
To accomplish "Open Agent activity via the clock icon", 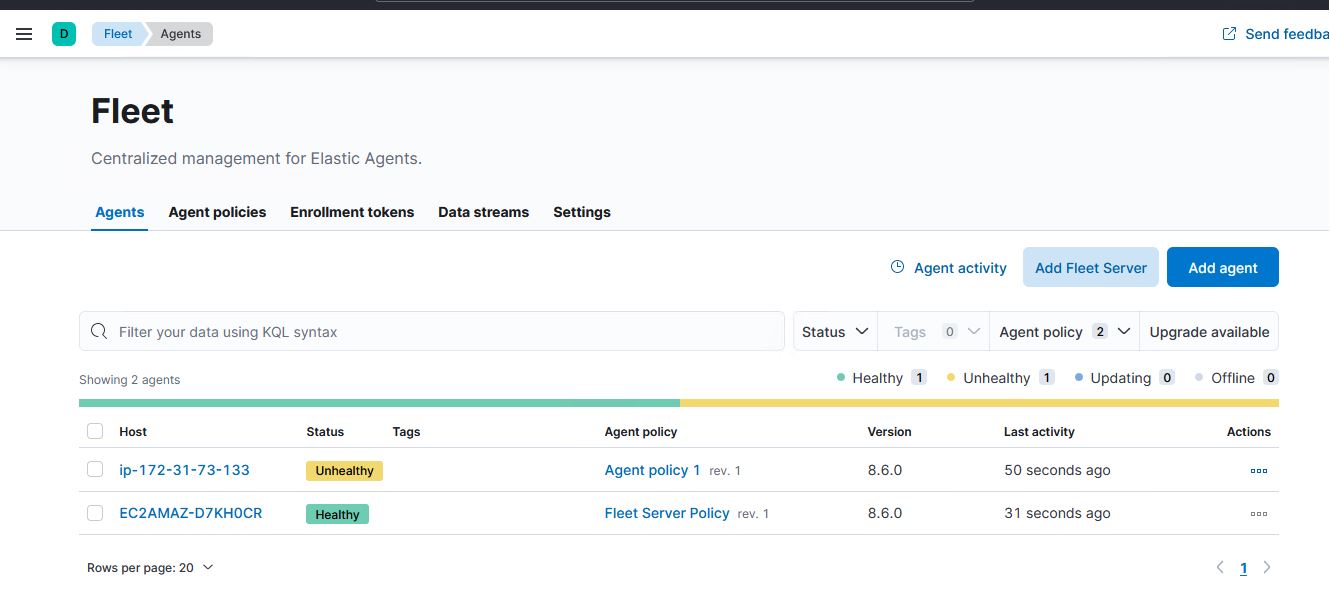I will click(x=895, y=267).
